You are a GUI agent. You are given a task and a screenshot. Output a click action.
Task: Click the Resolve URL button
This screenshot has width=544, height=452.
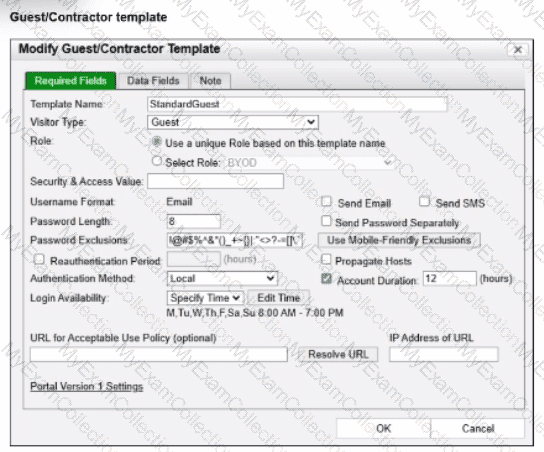pos(338,354)
